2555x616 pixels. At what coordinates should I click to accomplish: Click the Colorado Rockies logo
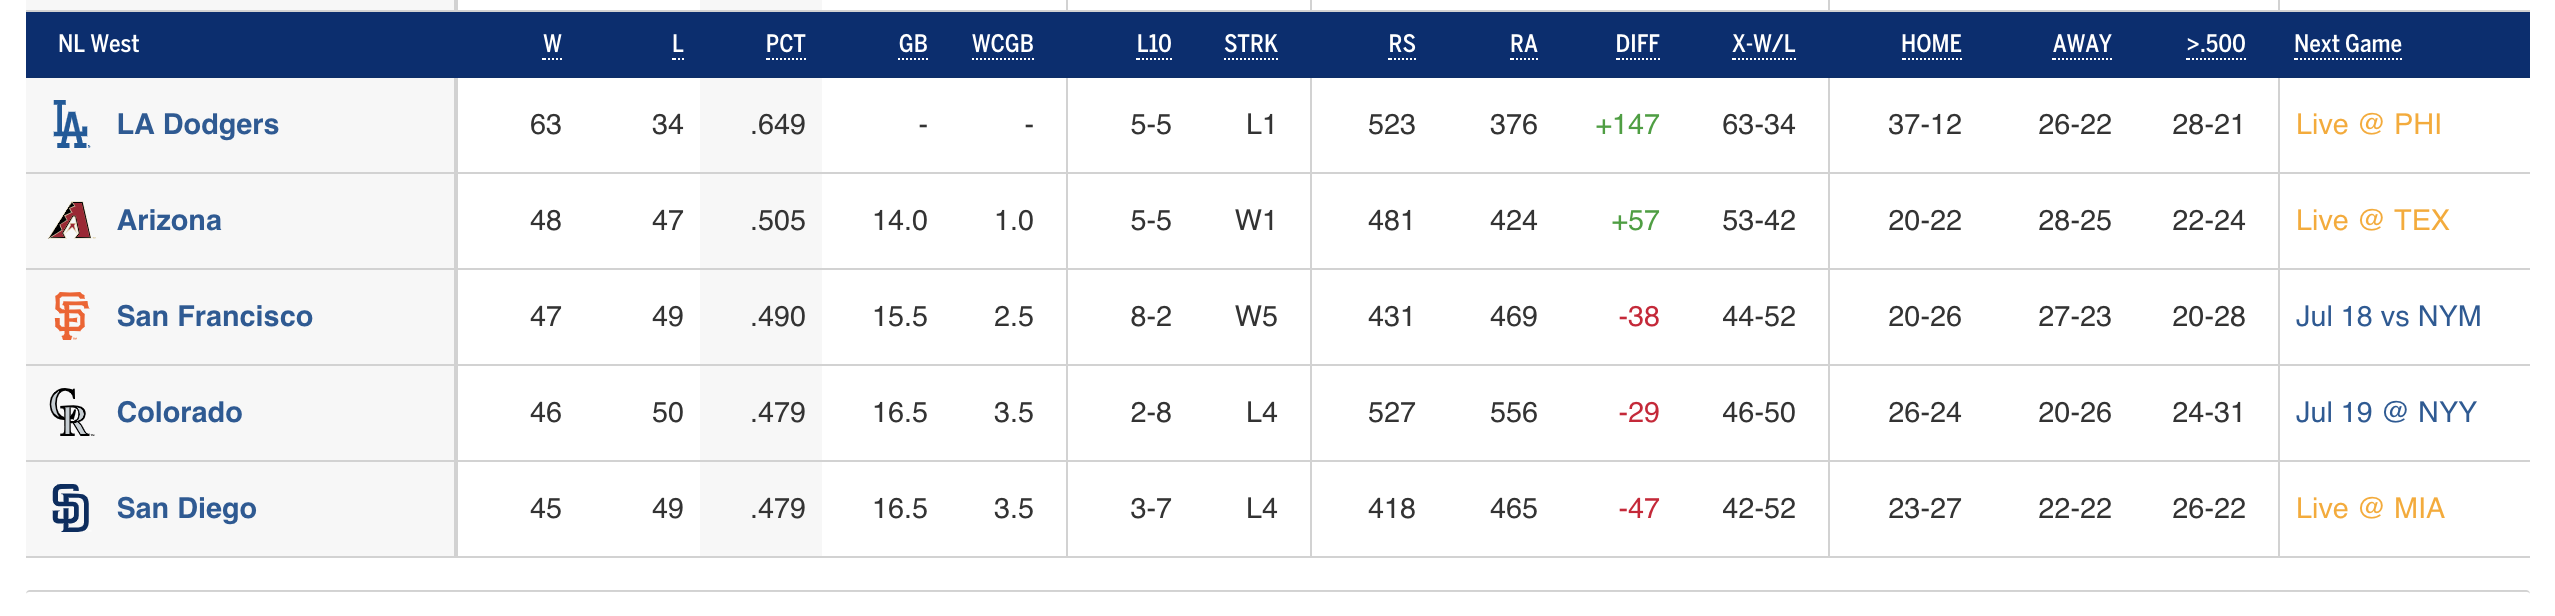[70, 413]
